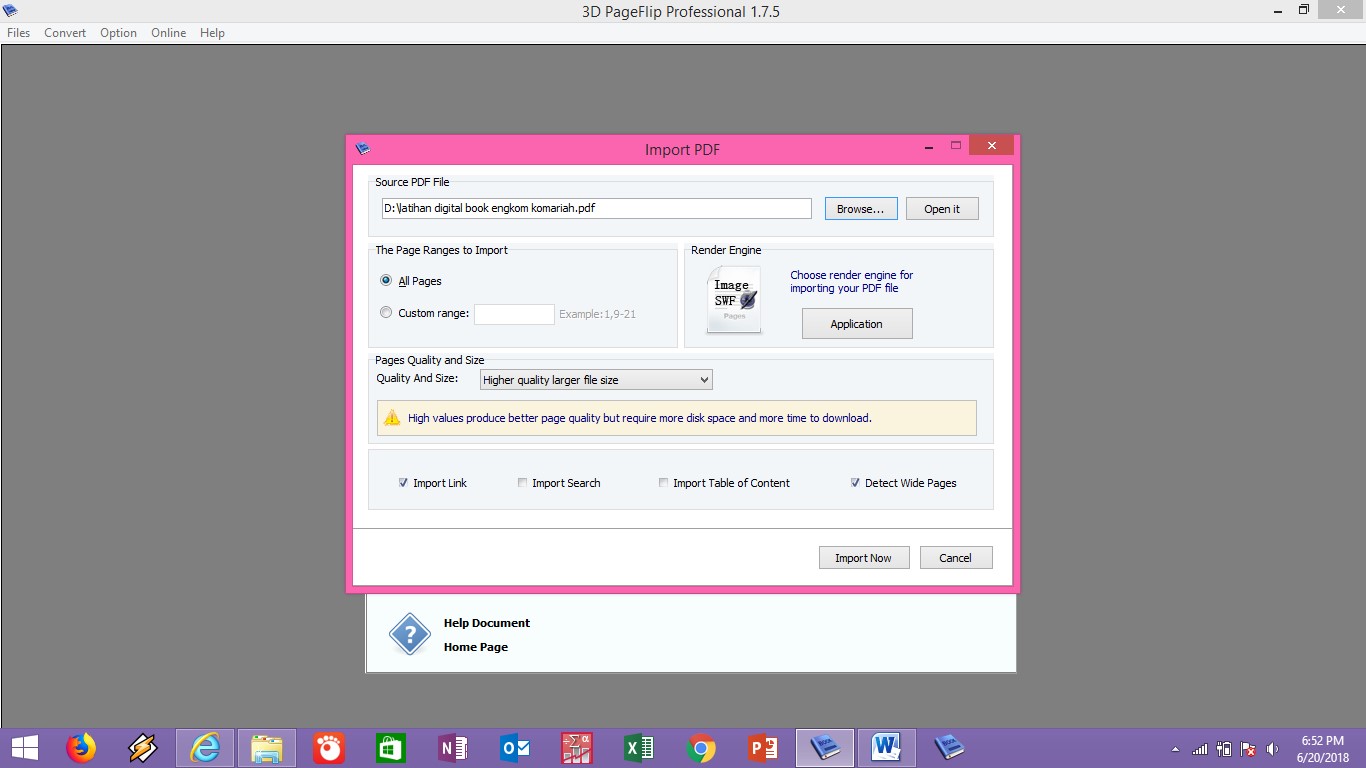Viewport: 1366px width, 768px height.
Task: Open Excel from the taskbar
Action: tap(639, 748)
